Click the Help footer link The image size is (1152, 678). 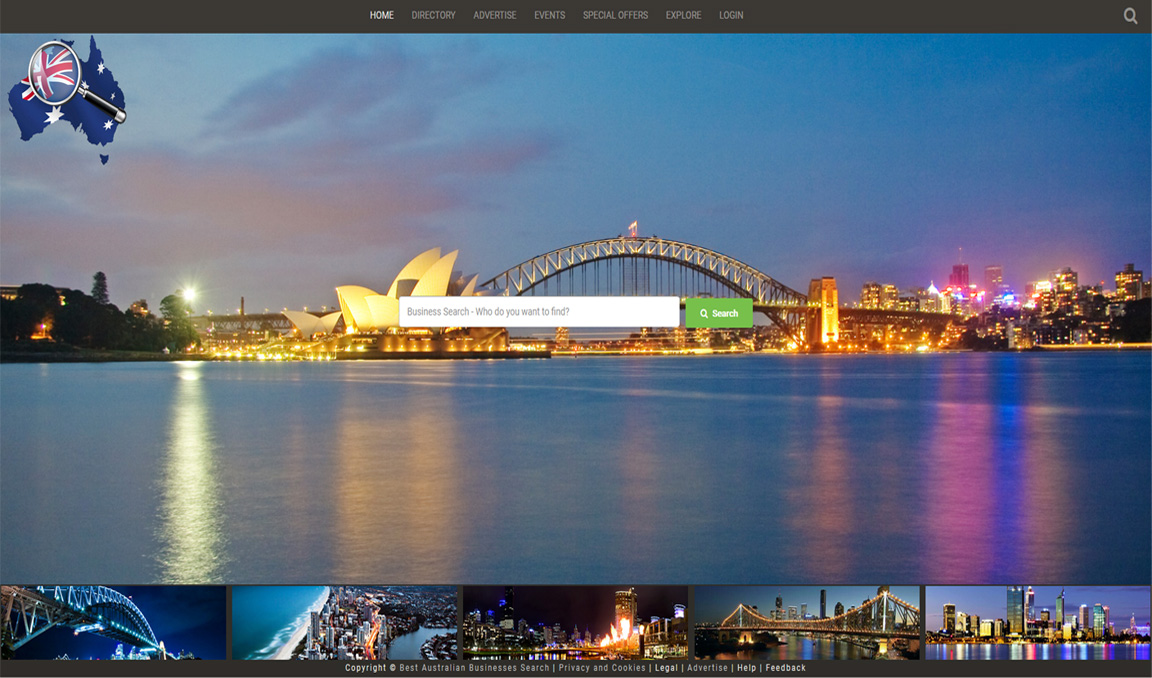click(x=745, y=667)
